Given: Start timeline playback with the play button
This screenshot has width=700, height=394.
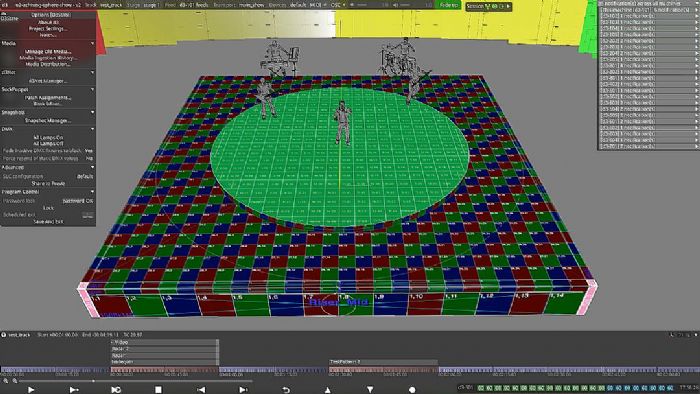Looking at the screenshot, I should tap(31, 390).
